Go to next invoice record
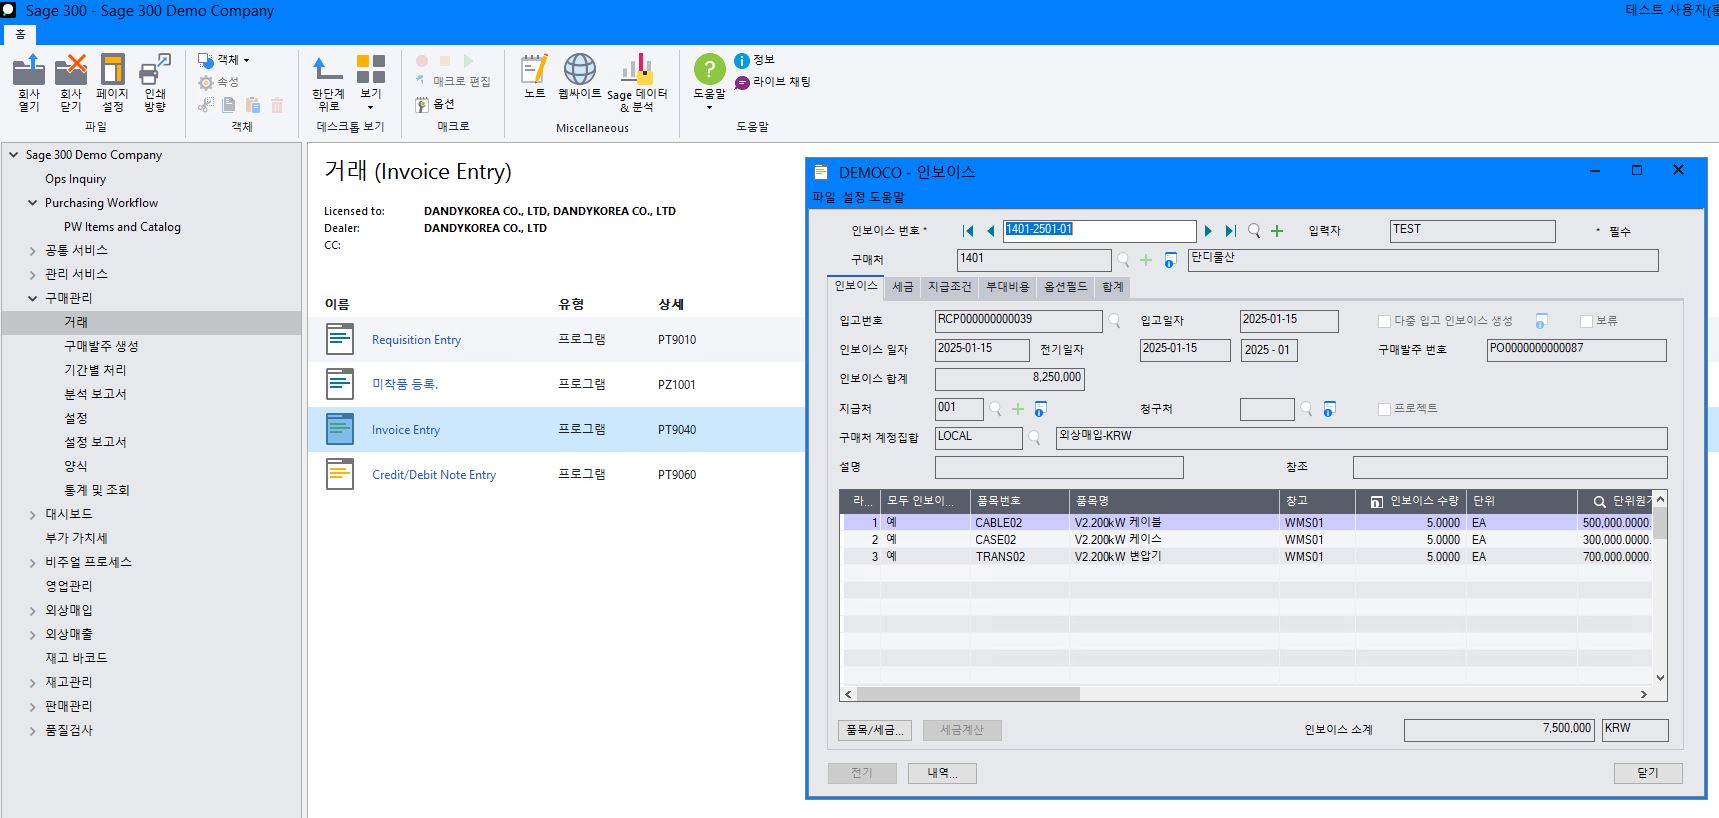Screen dimensions: 1719x818 point(1208,231)
